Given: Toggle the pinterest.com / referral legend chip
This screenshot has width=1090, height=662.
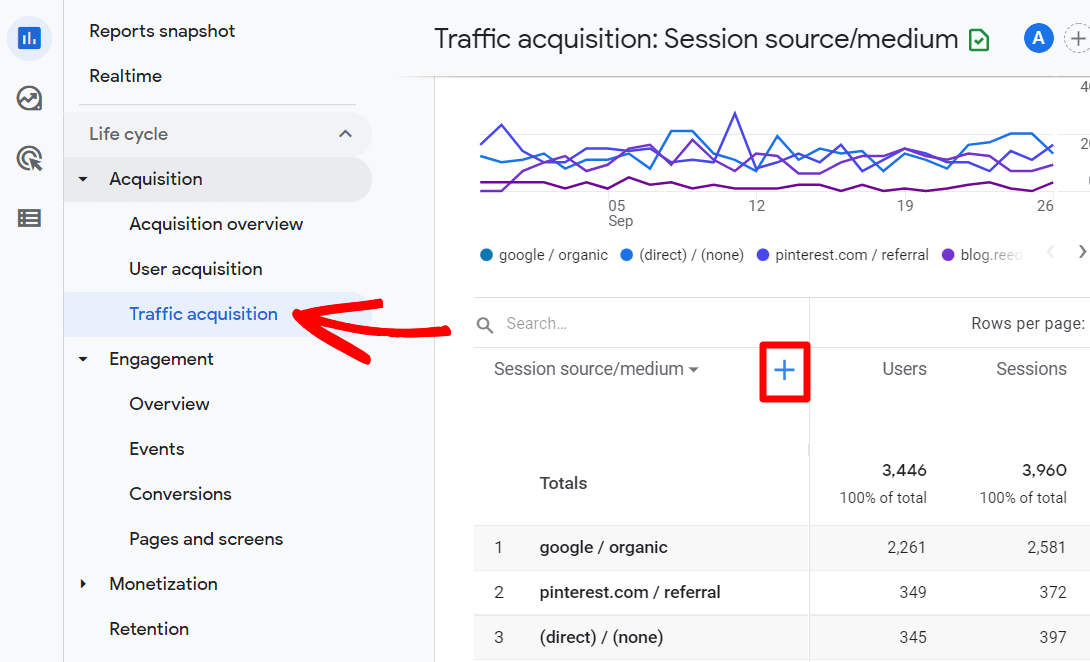Looking at the screenshot, I should (x=842, y=255).
